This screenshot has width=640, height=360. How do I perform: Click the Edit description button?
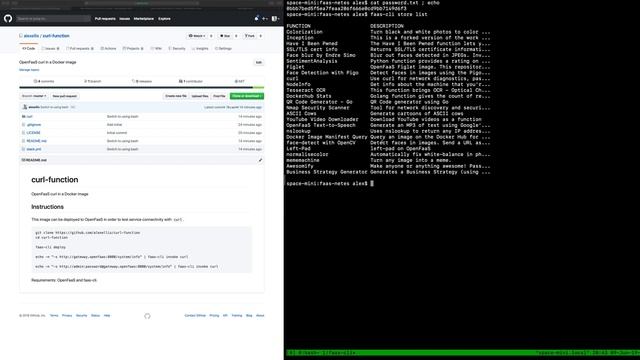[258, 62]
